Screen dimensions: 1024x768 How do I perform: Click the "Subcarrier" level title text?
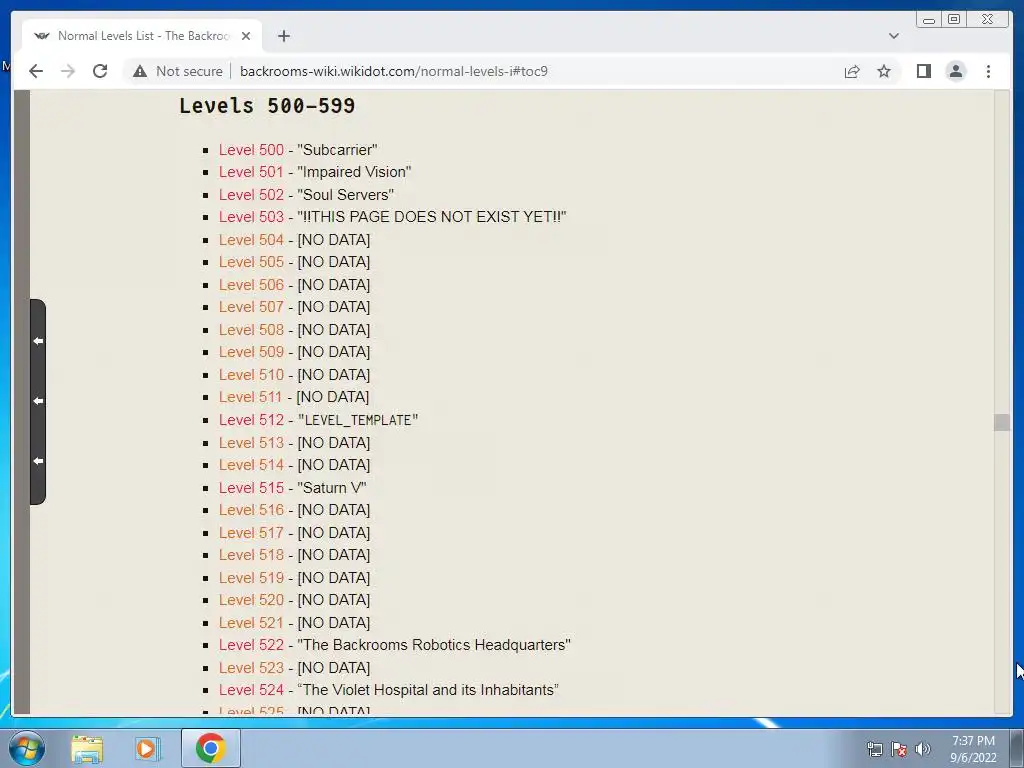(337, 150)
